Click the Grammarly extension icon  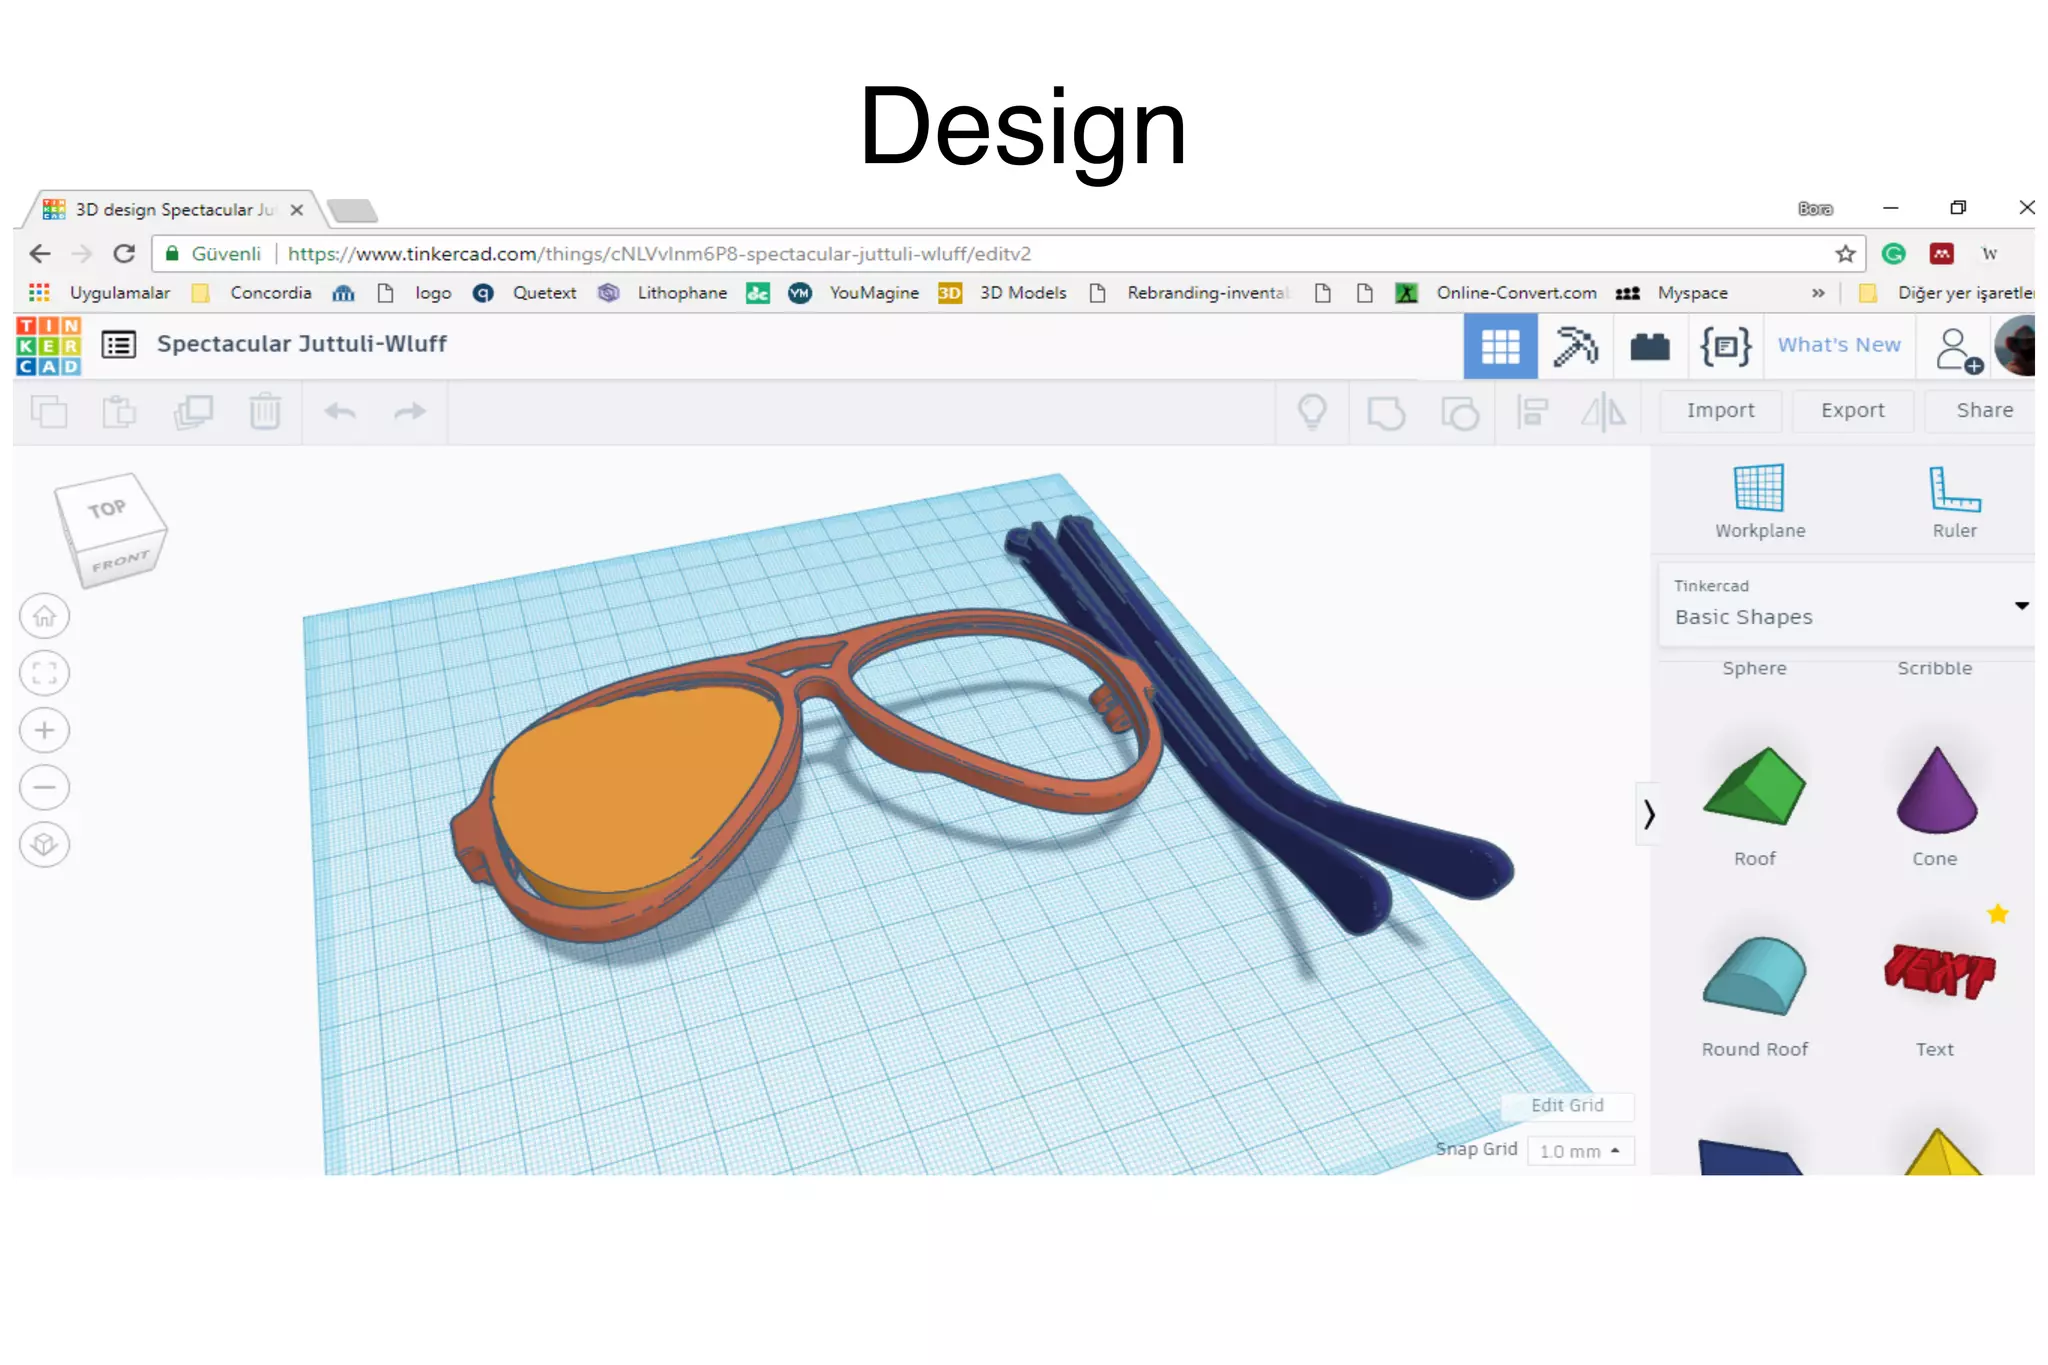tap(1893, 254)
